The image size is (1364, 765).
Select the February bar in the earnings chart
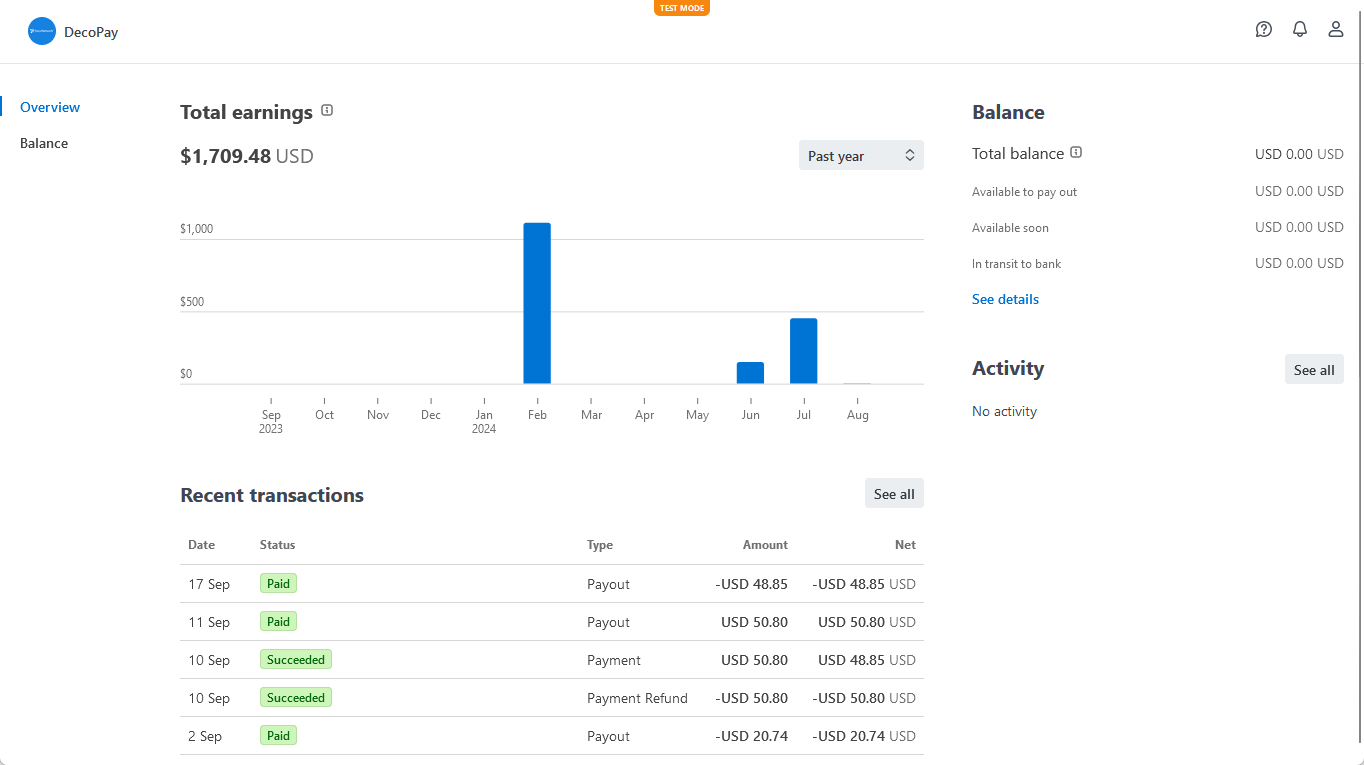(x=537, y=300)
